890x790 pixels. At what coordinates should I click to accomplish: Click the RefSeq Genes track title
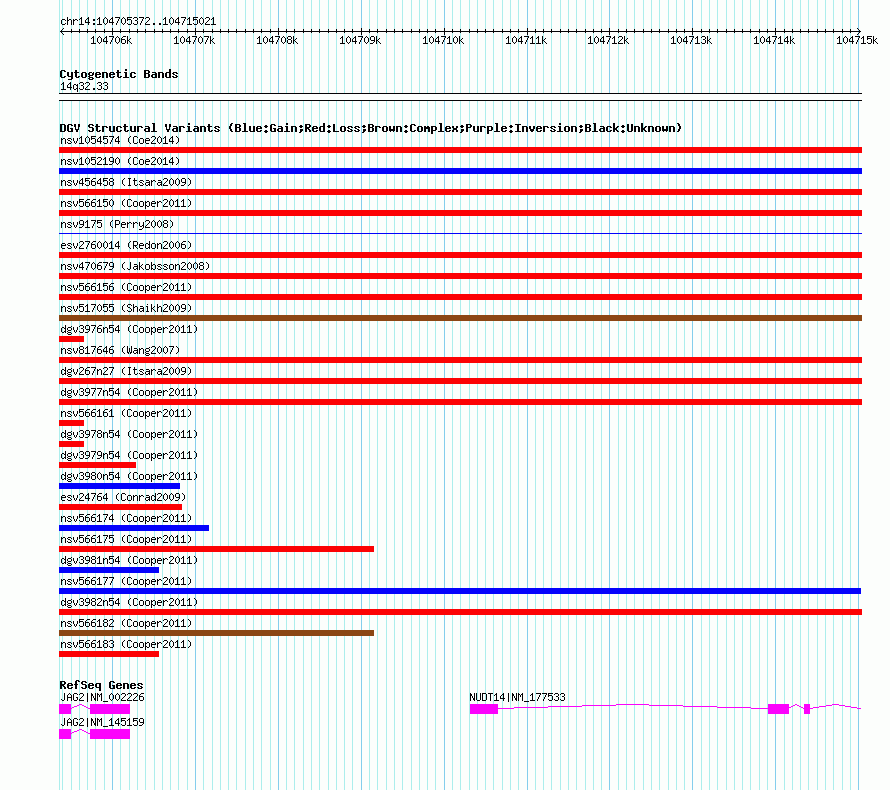click(x=101, y=684)
